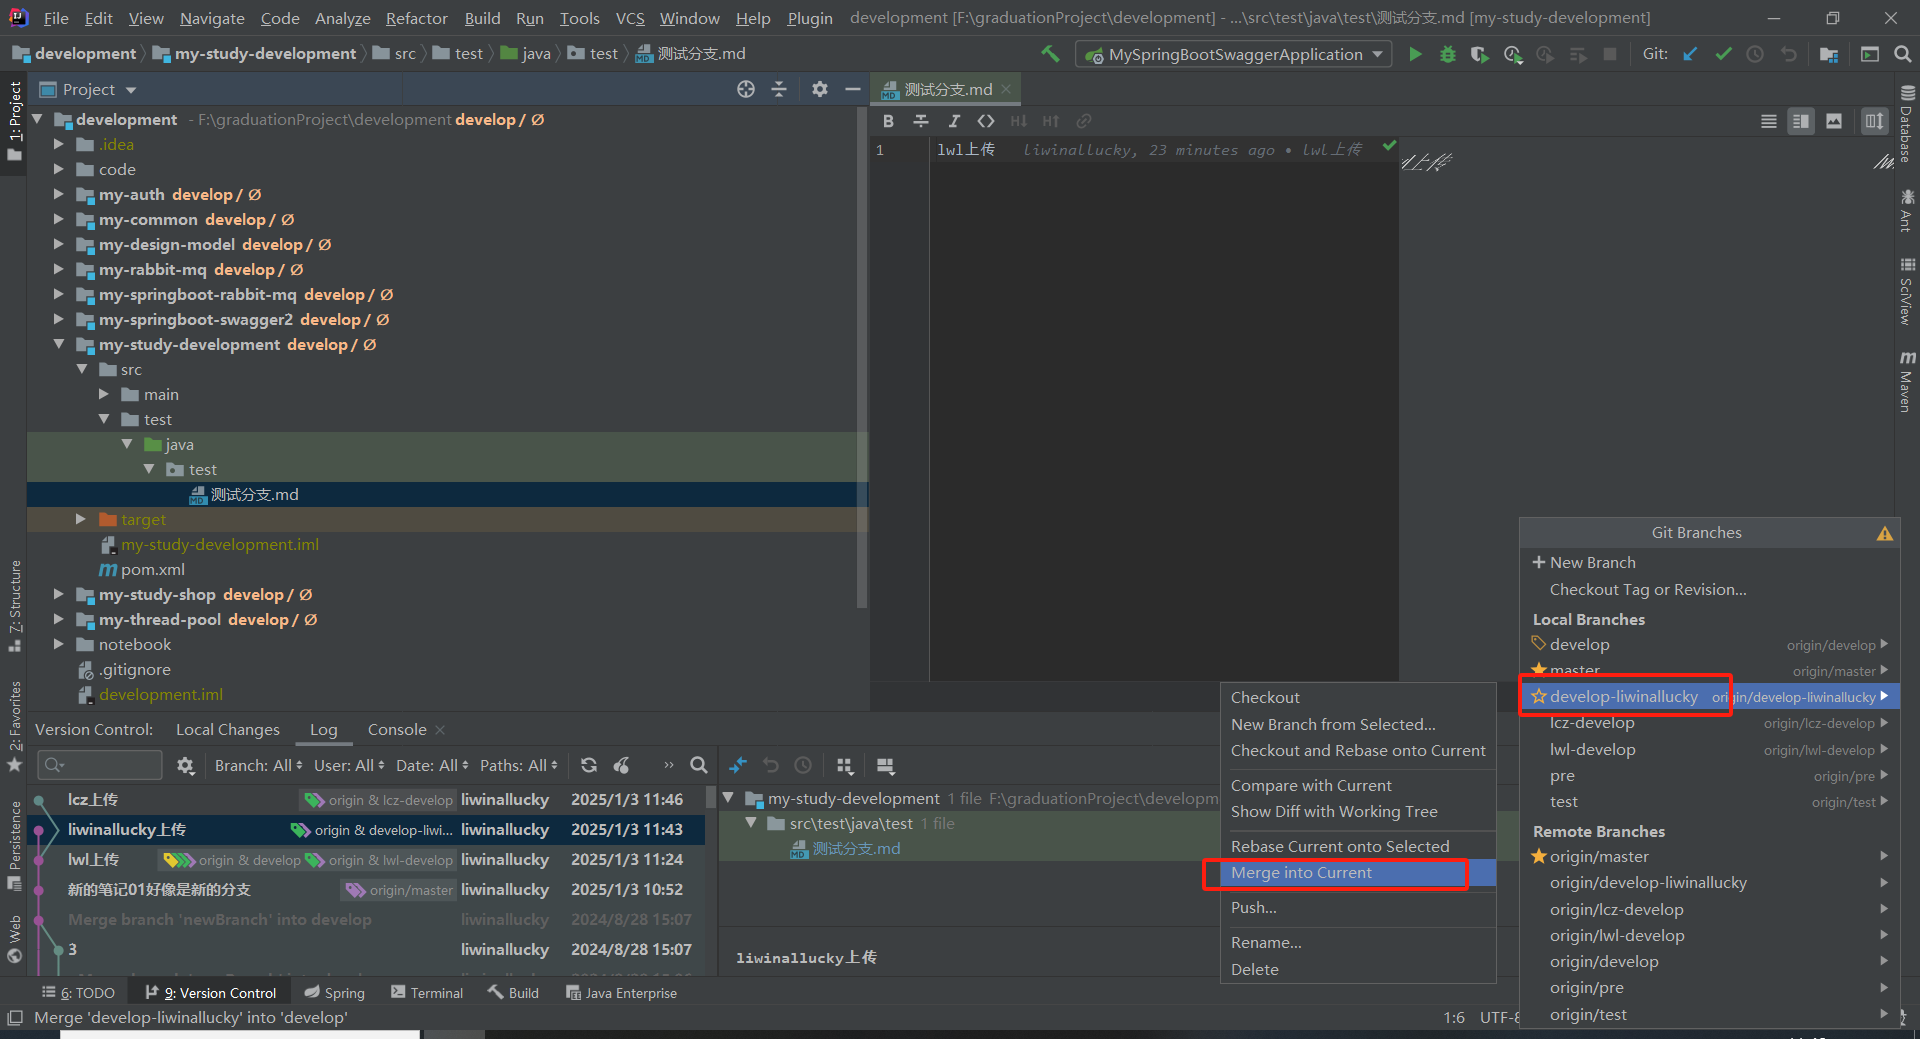
Task: Click the project tree vertical scrollbar
Action: click(862, 357)
